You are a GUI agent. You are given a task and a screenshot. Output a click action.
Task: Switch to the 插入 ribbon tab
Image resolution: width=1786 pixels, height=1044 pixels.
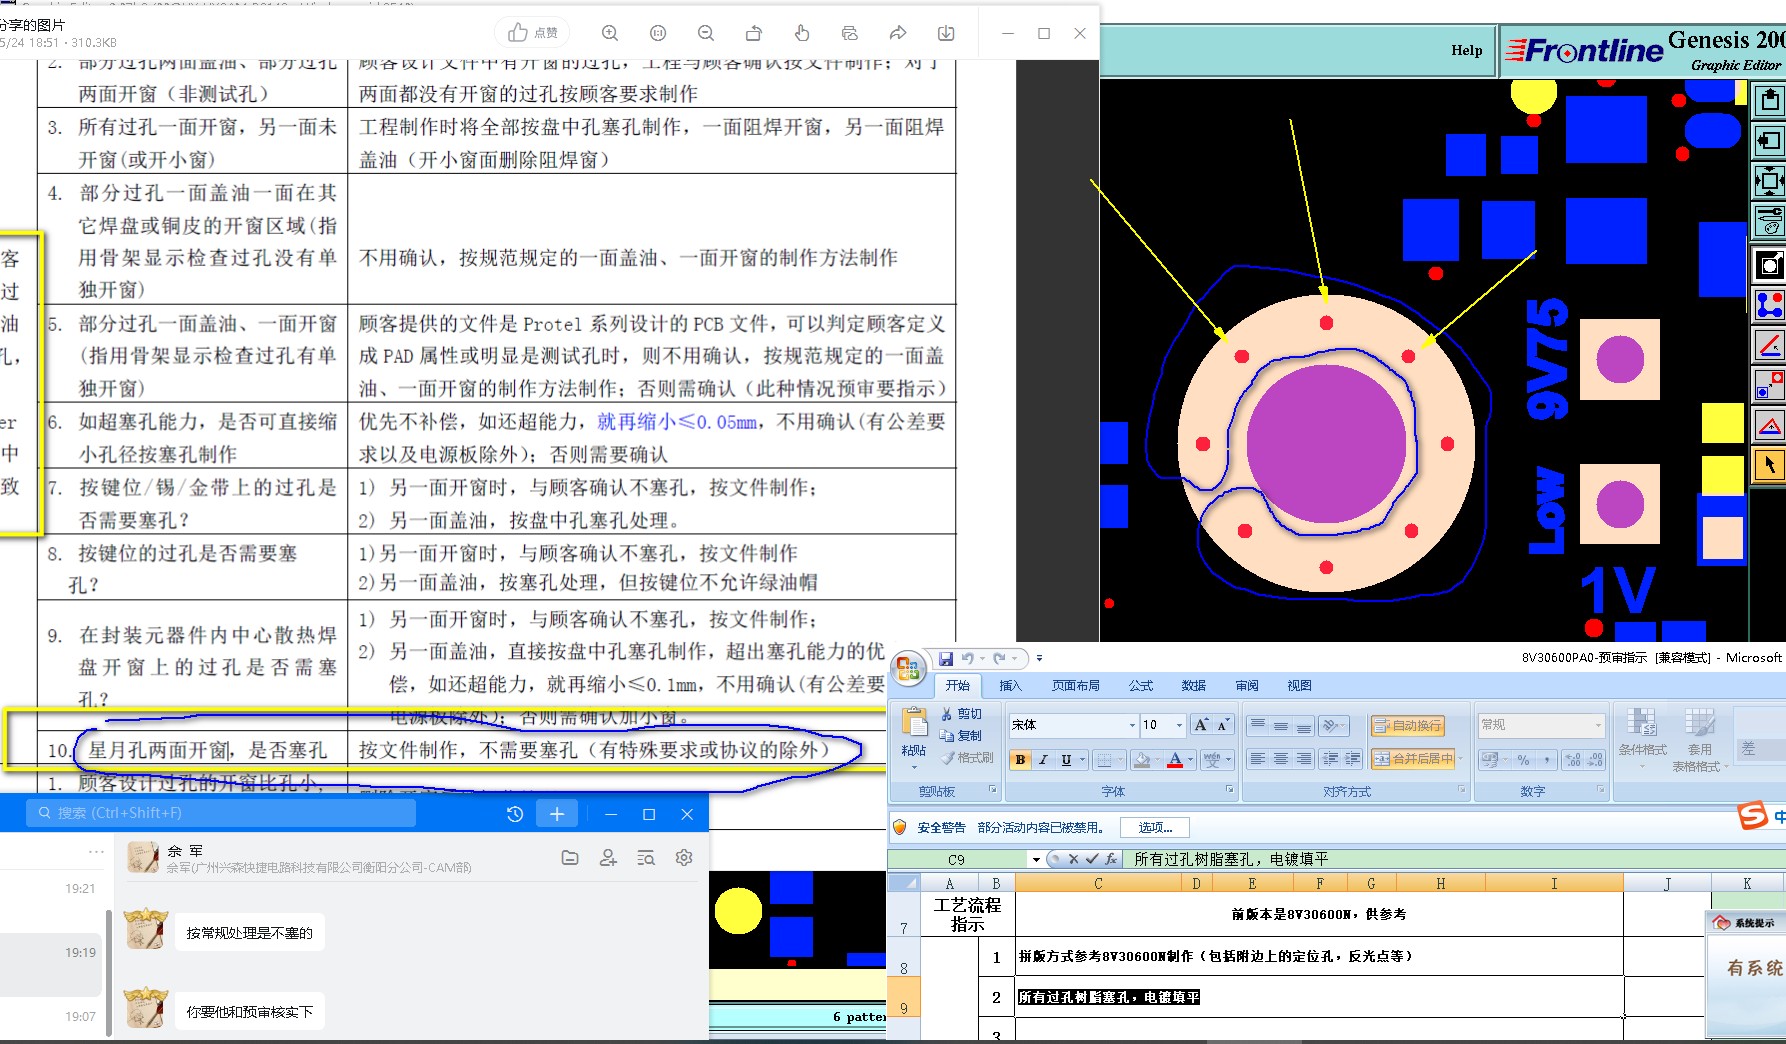click(1011, 685)
